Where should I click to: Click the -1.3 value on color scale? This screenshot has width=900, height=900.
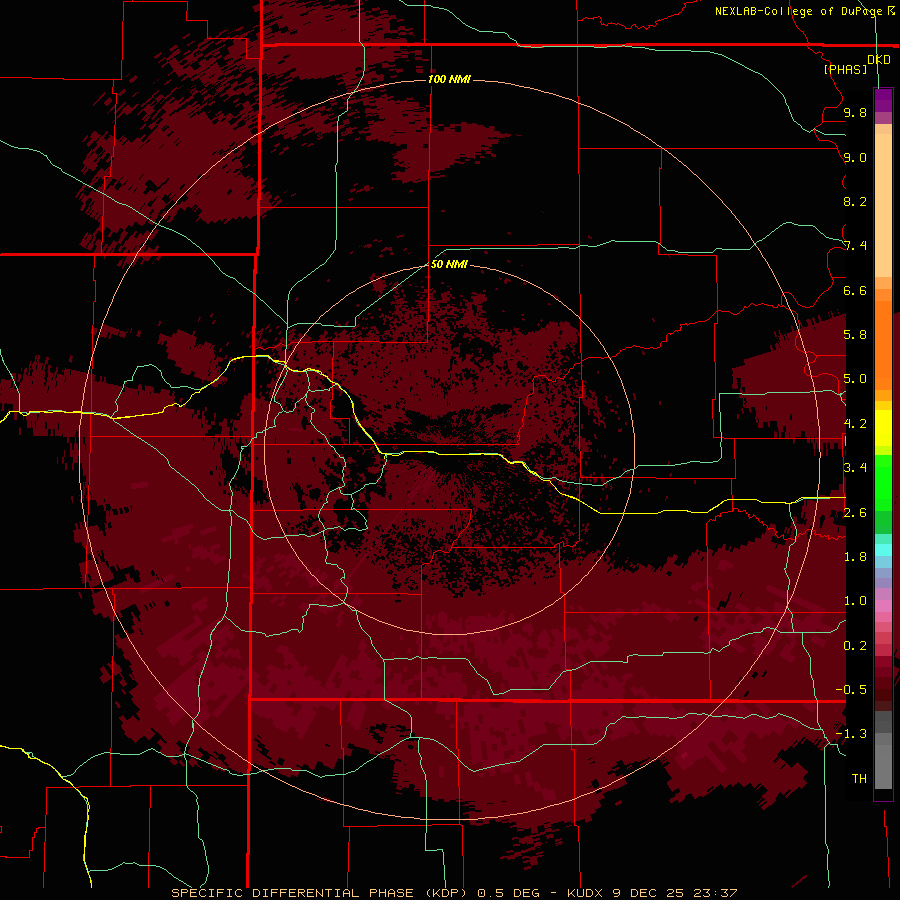pos(851,734)
